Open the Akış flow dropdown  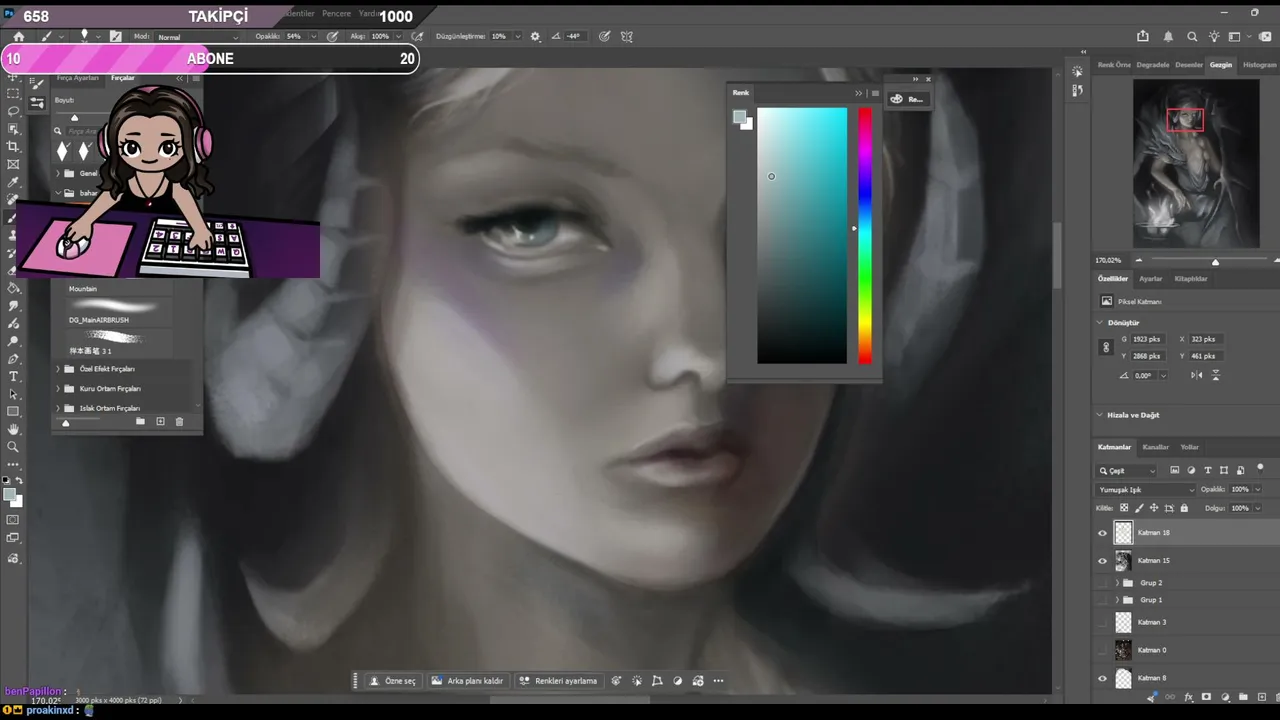click(x=398, y=37)
